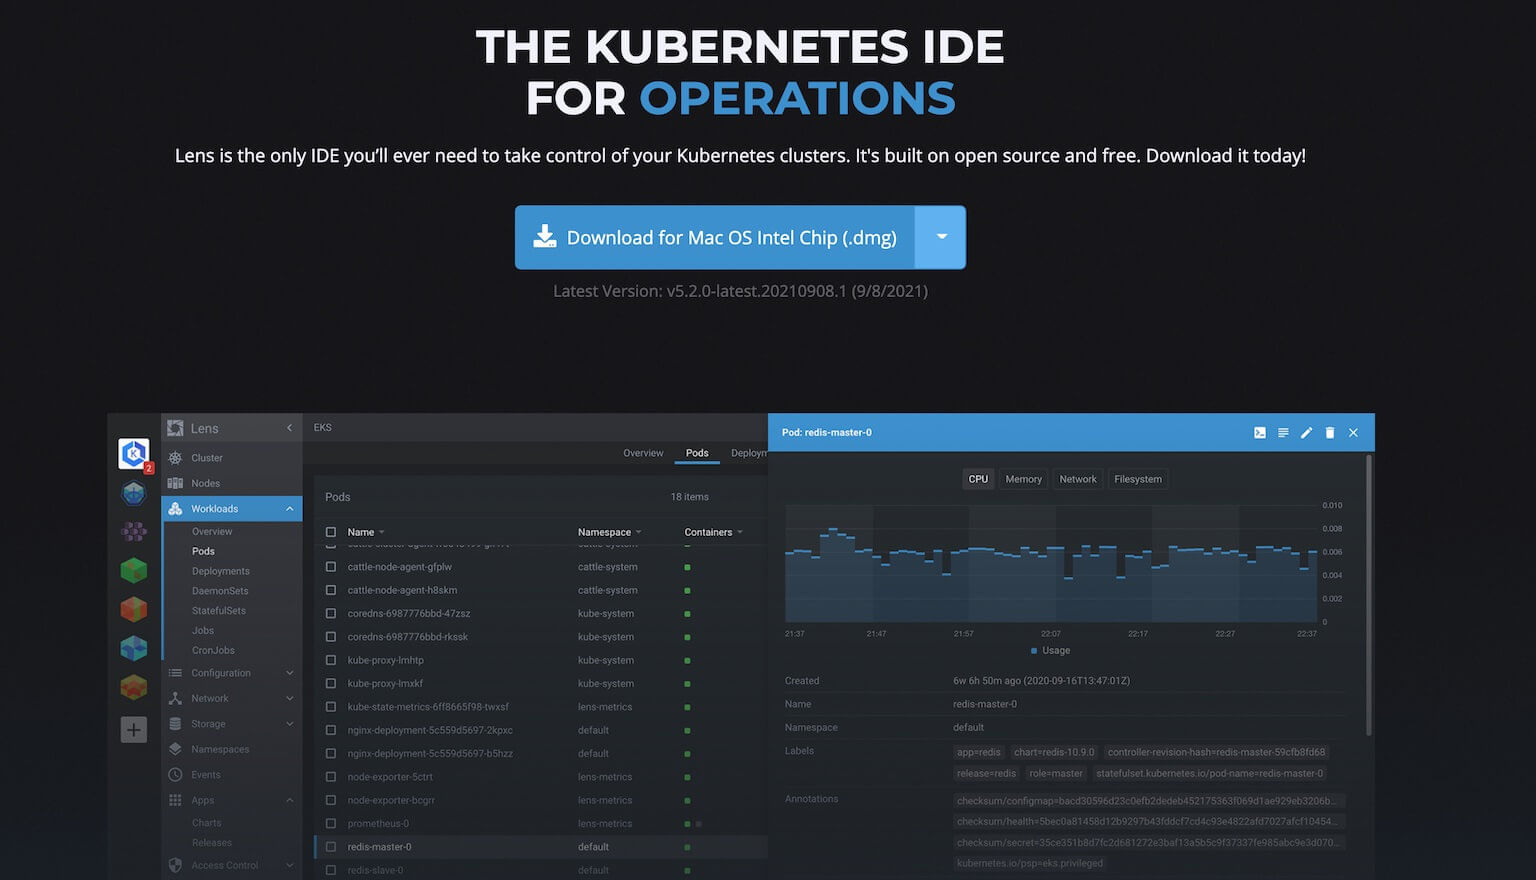Viewport: 1536px width, 880px height.
Task: Click the redis-master-0 pod name in table
Action: coord(379,847)
